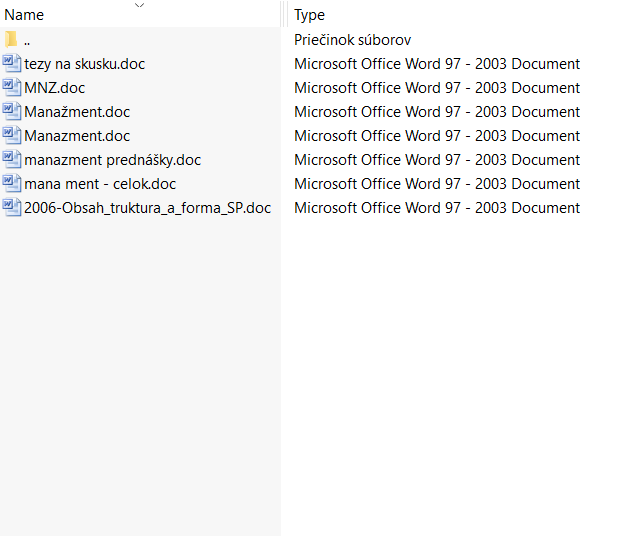Select the icon of manazment prednášky.doc
This screenshot has width=628, height=536.
[x=11, y=159]
